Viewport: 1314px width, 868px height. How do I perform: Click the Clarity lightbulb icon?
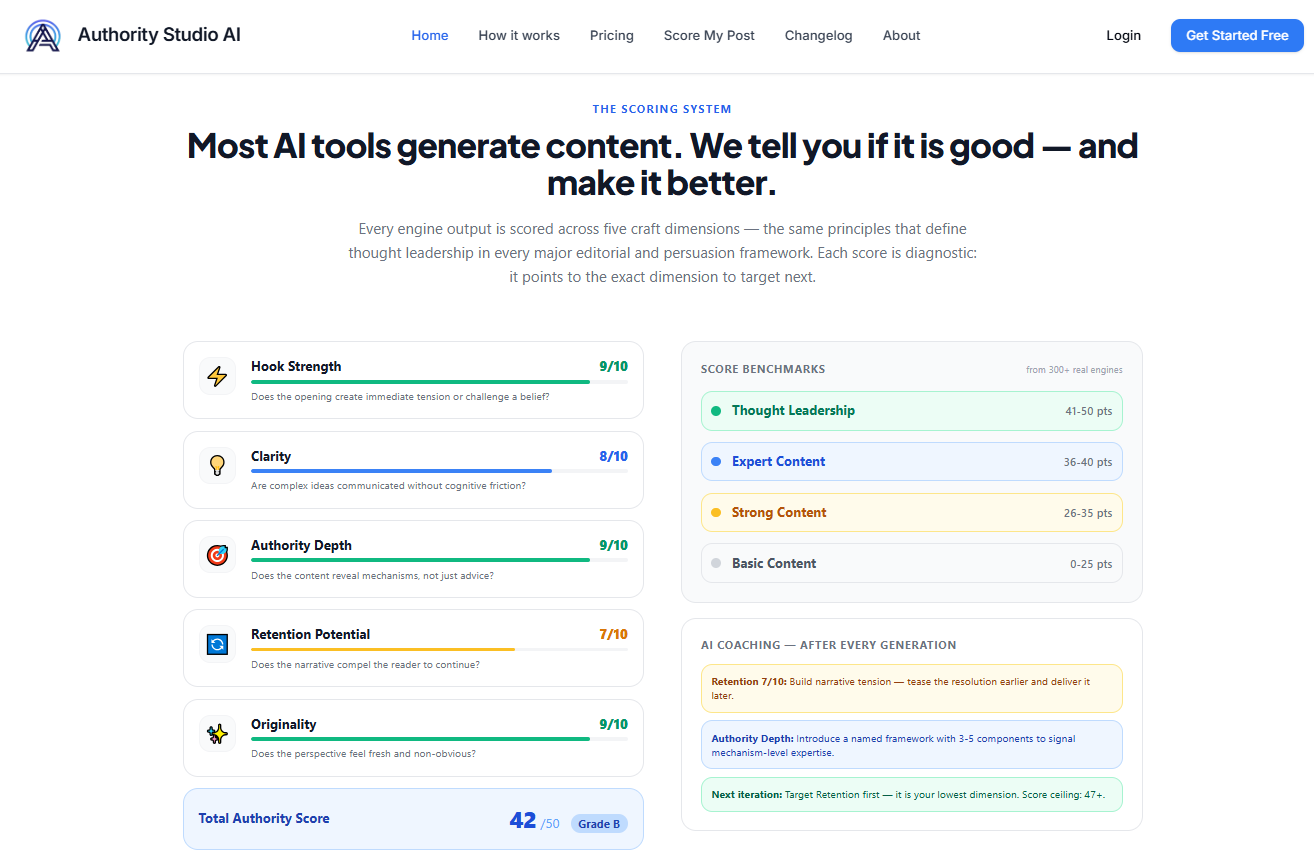[217, 465]
